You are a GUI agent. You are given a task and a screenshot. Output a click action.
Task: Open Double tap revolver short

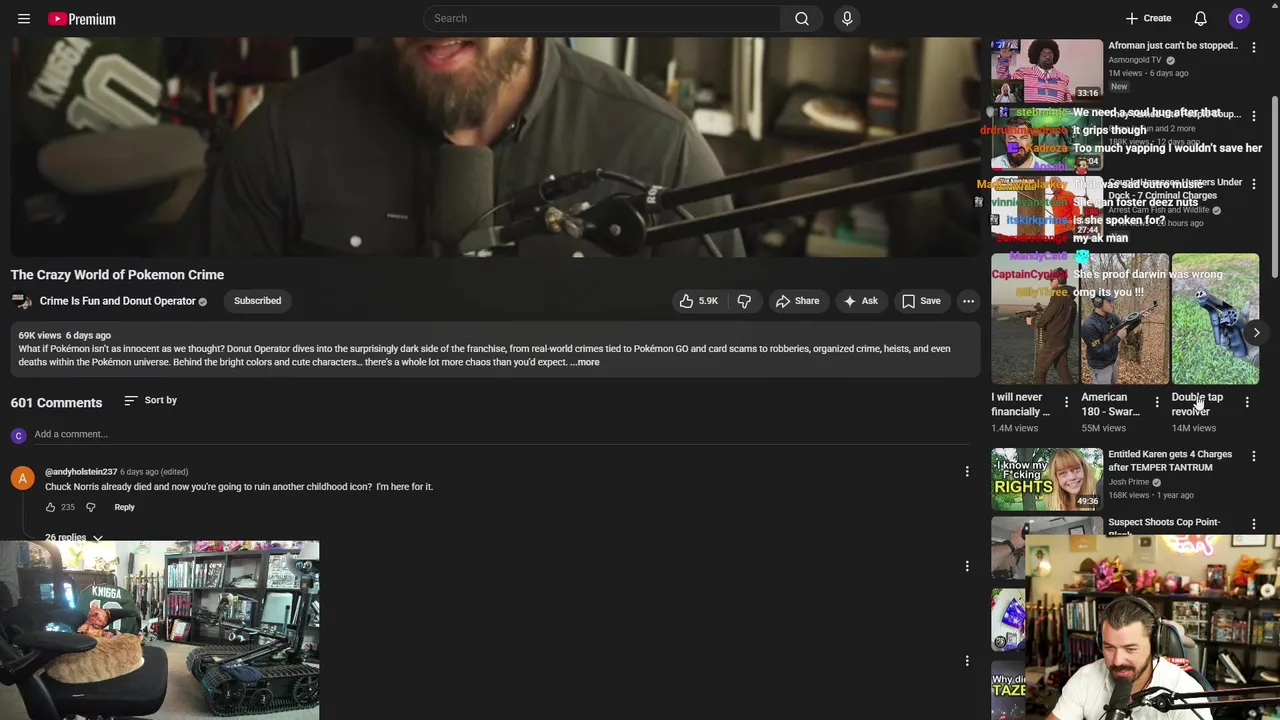click(1215, 319)
